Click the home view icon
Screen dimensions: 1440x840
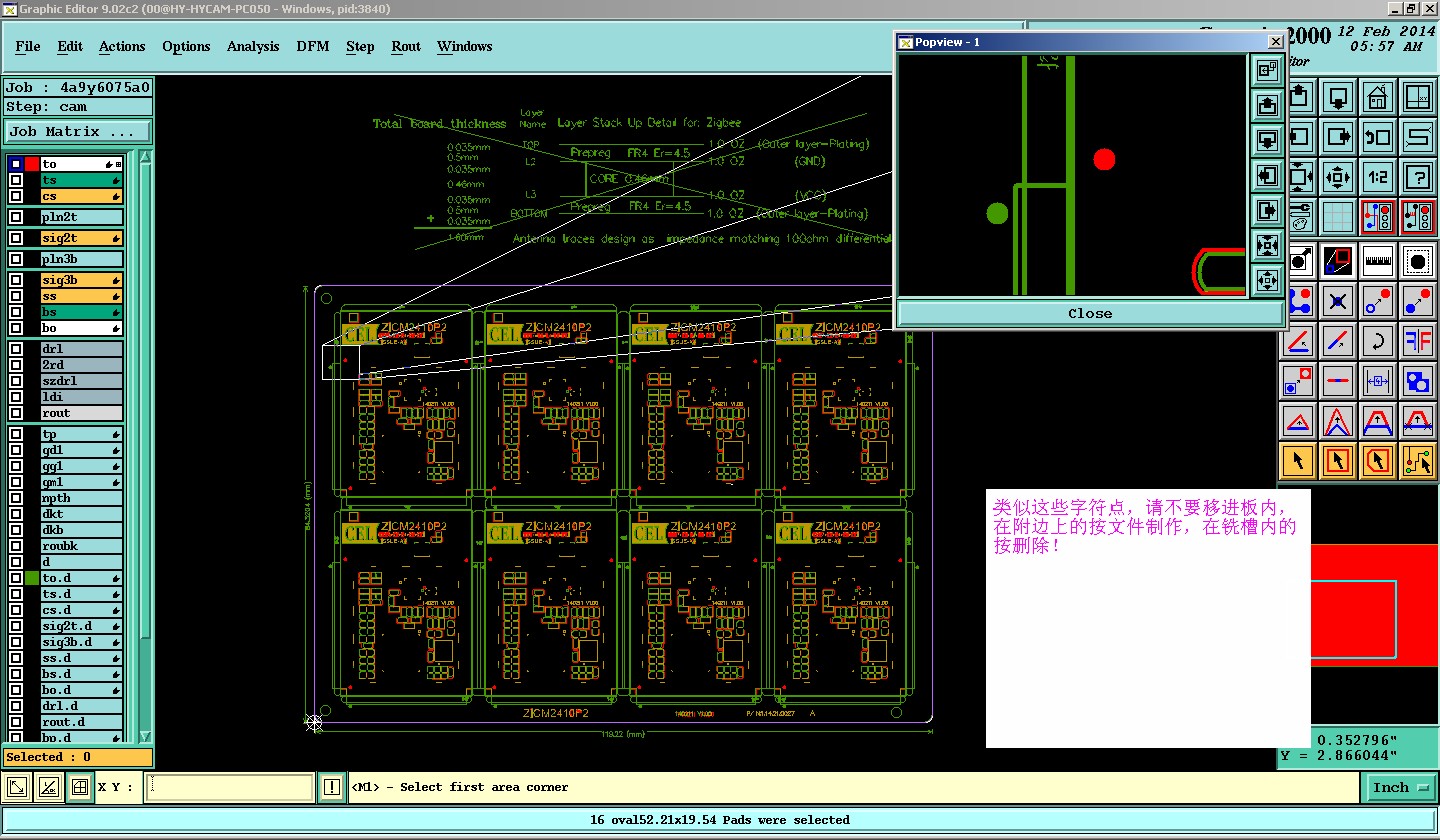(x=1378, y=97)
